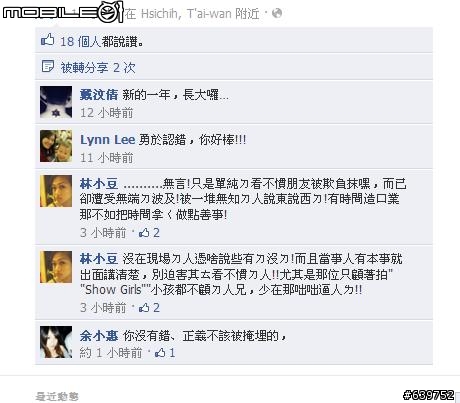Click the like count icon under 林小豆's second comment
Screen dimensions: 460x403
[144, 308]
